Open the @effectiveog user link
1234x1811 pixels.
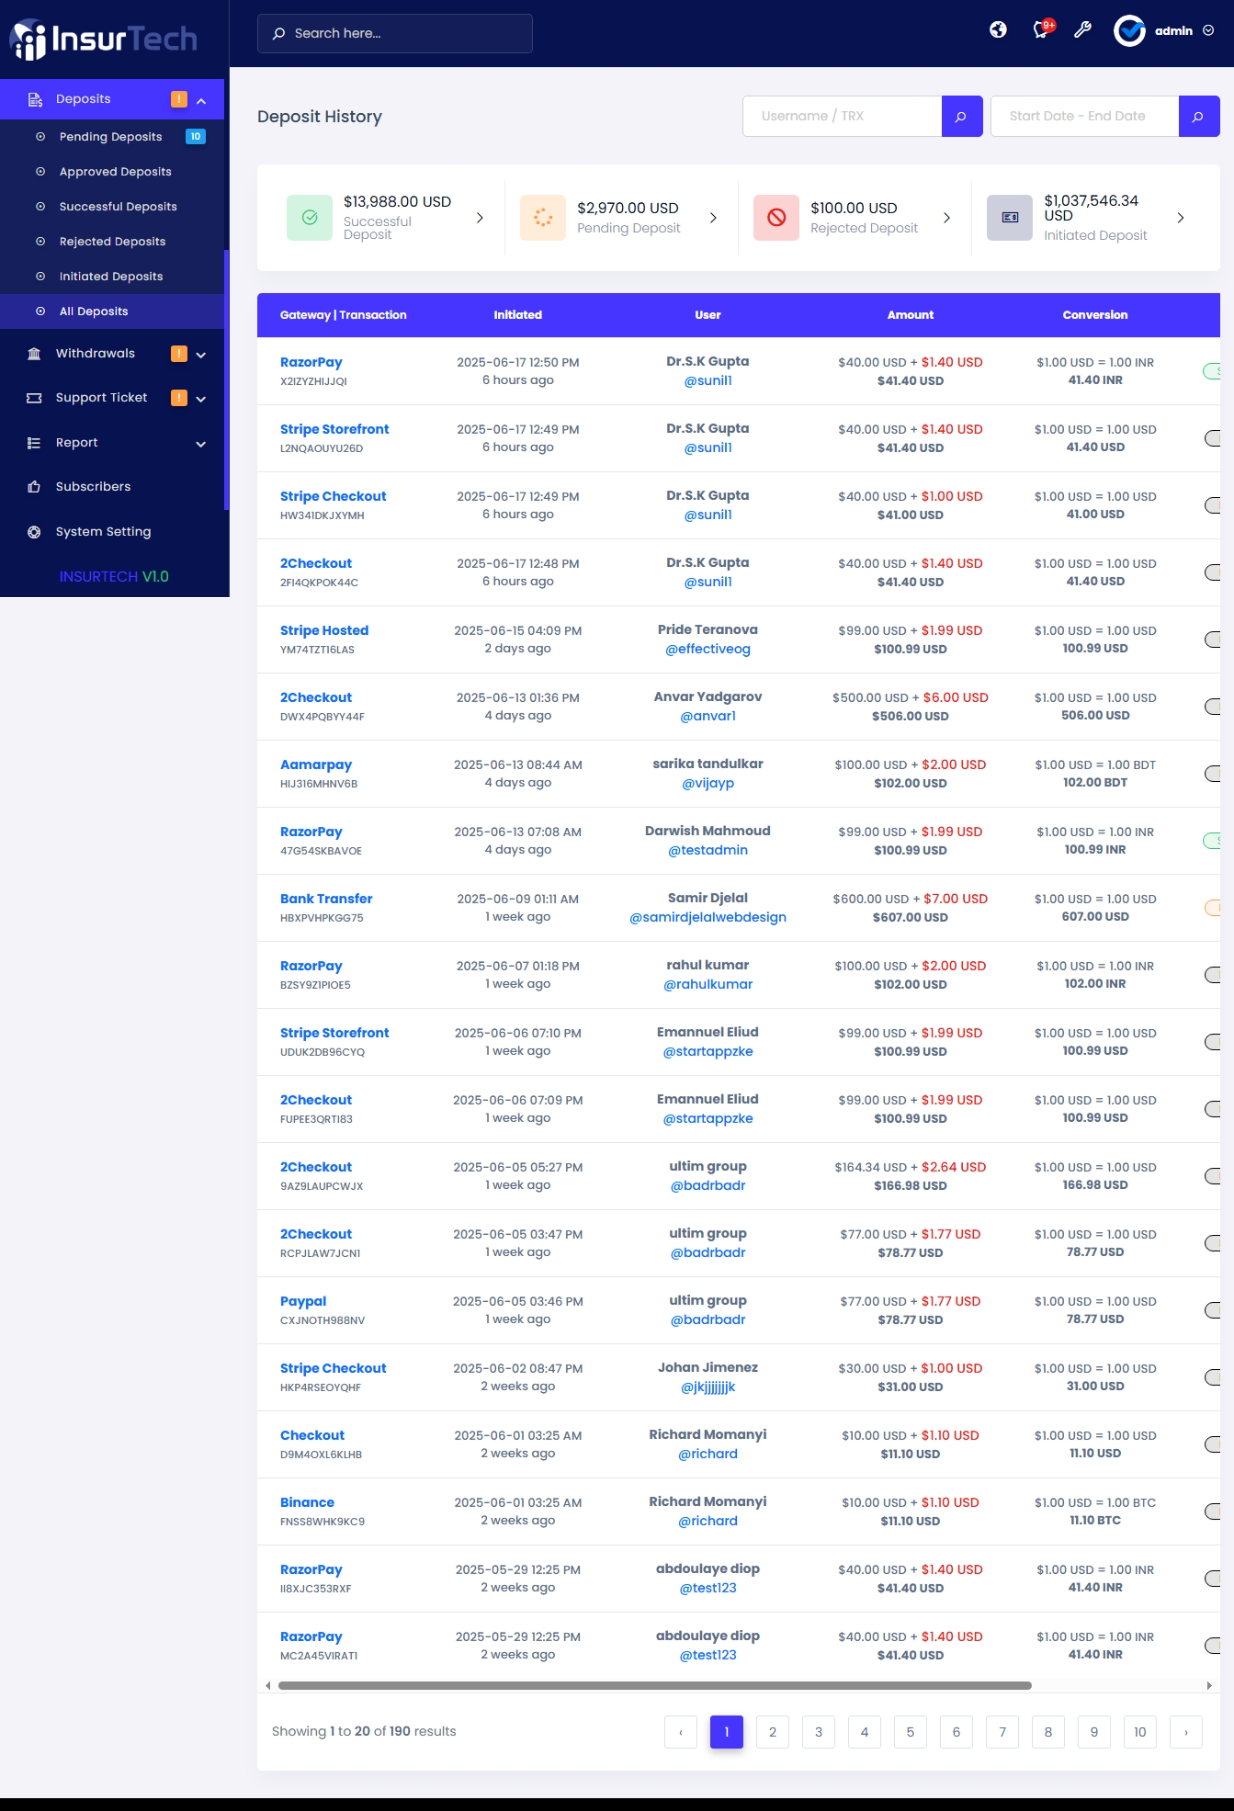click(708, 649)
